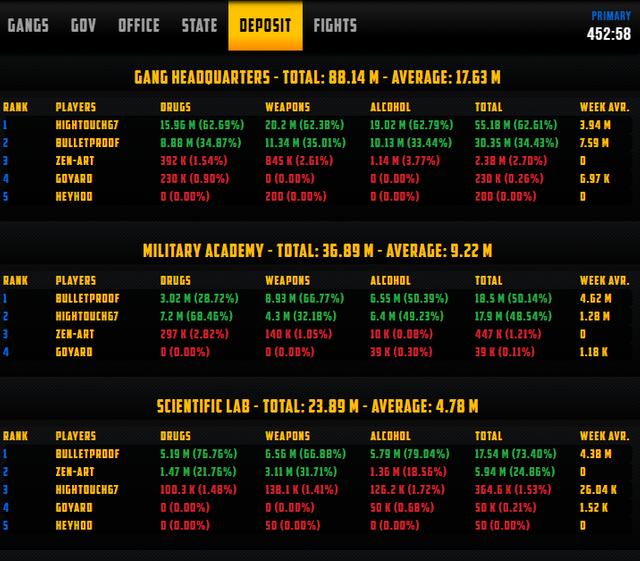Click the Primary timer 452:58

click(609, 34)
